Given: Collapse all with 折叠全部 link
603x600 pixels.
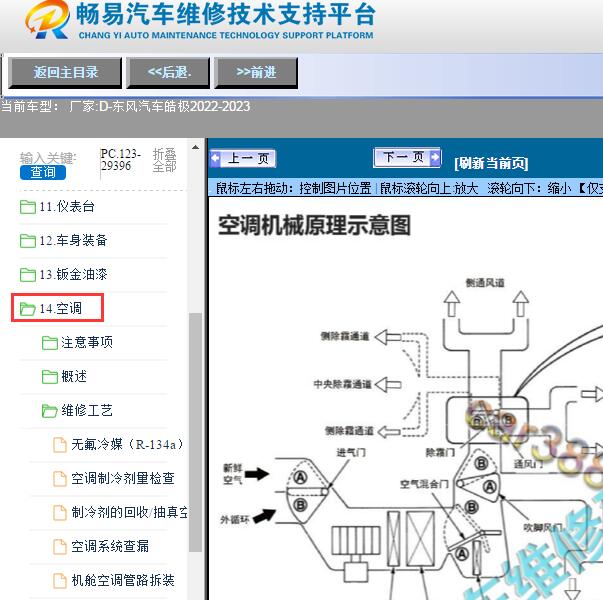Looking at the screenshot, I should pos(165,160).
